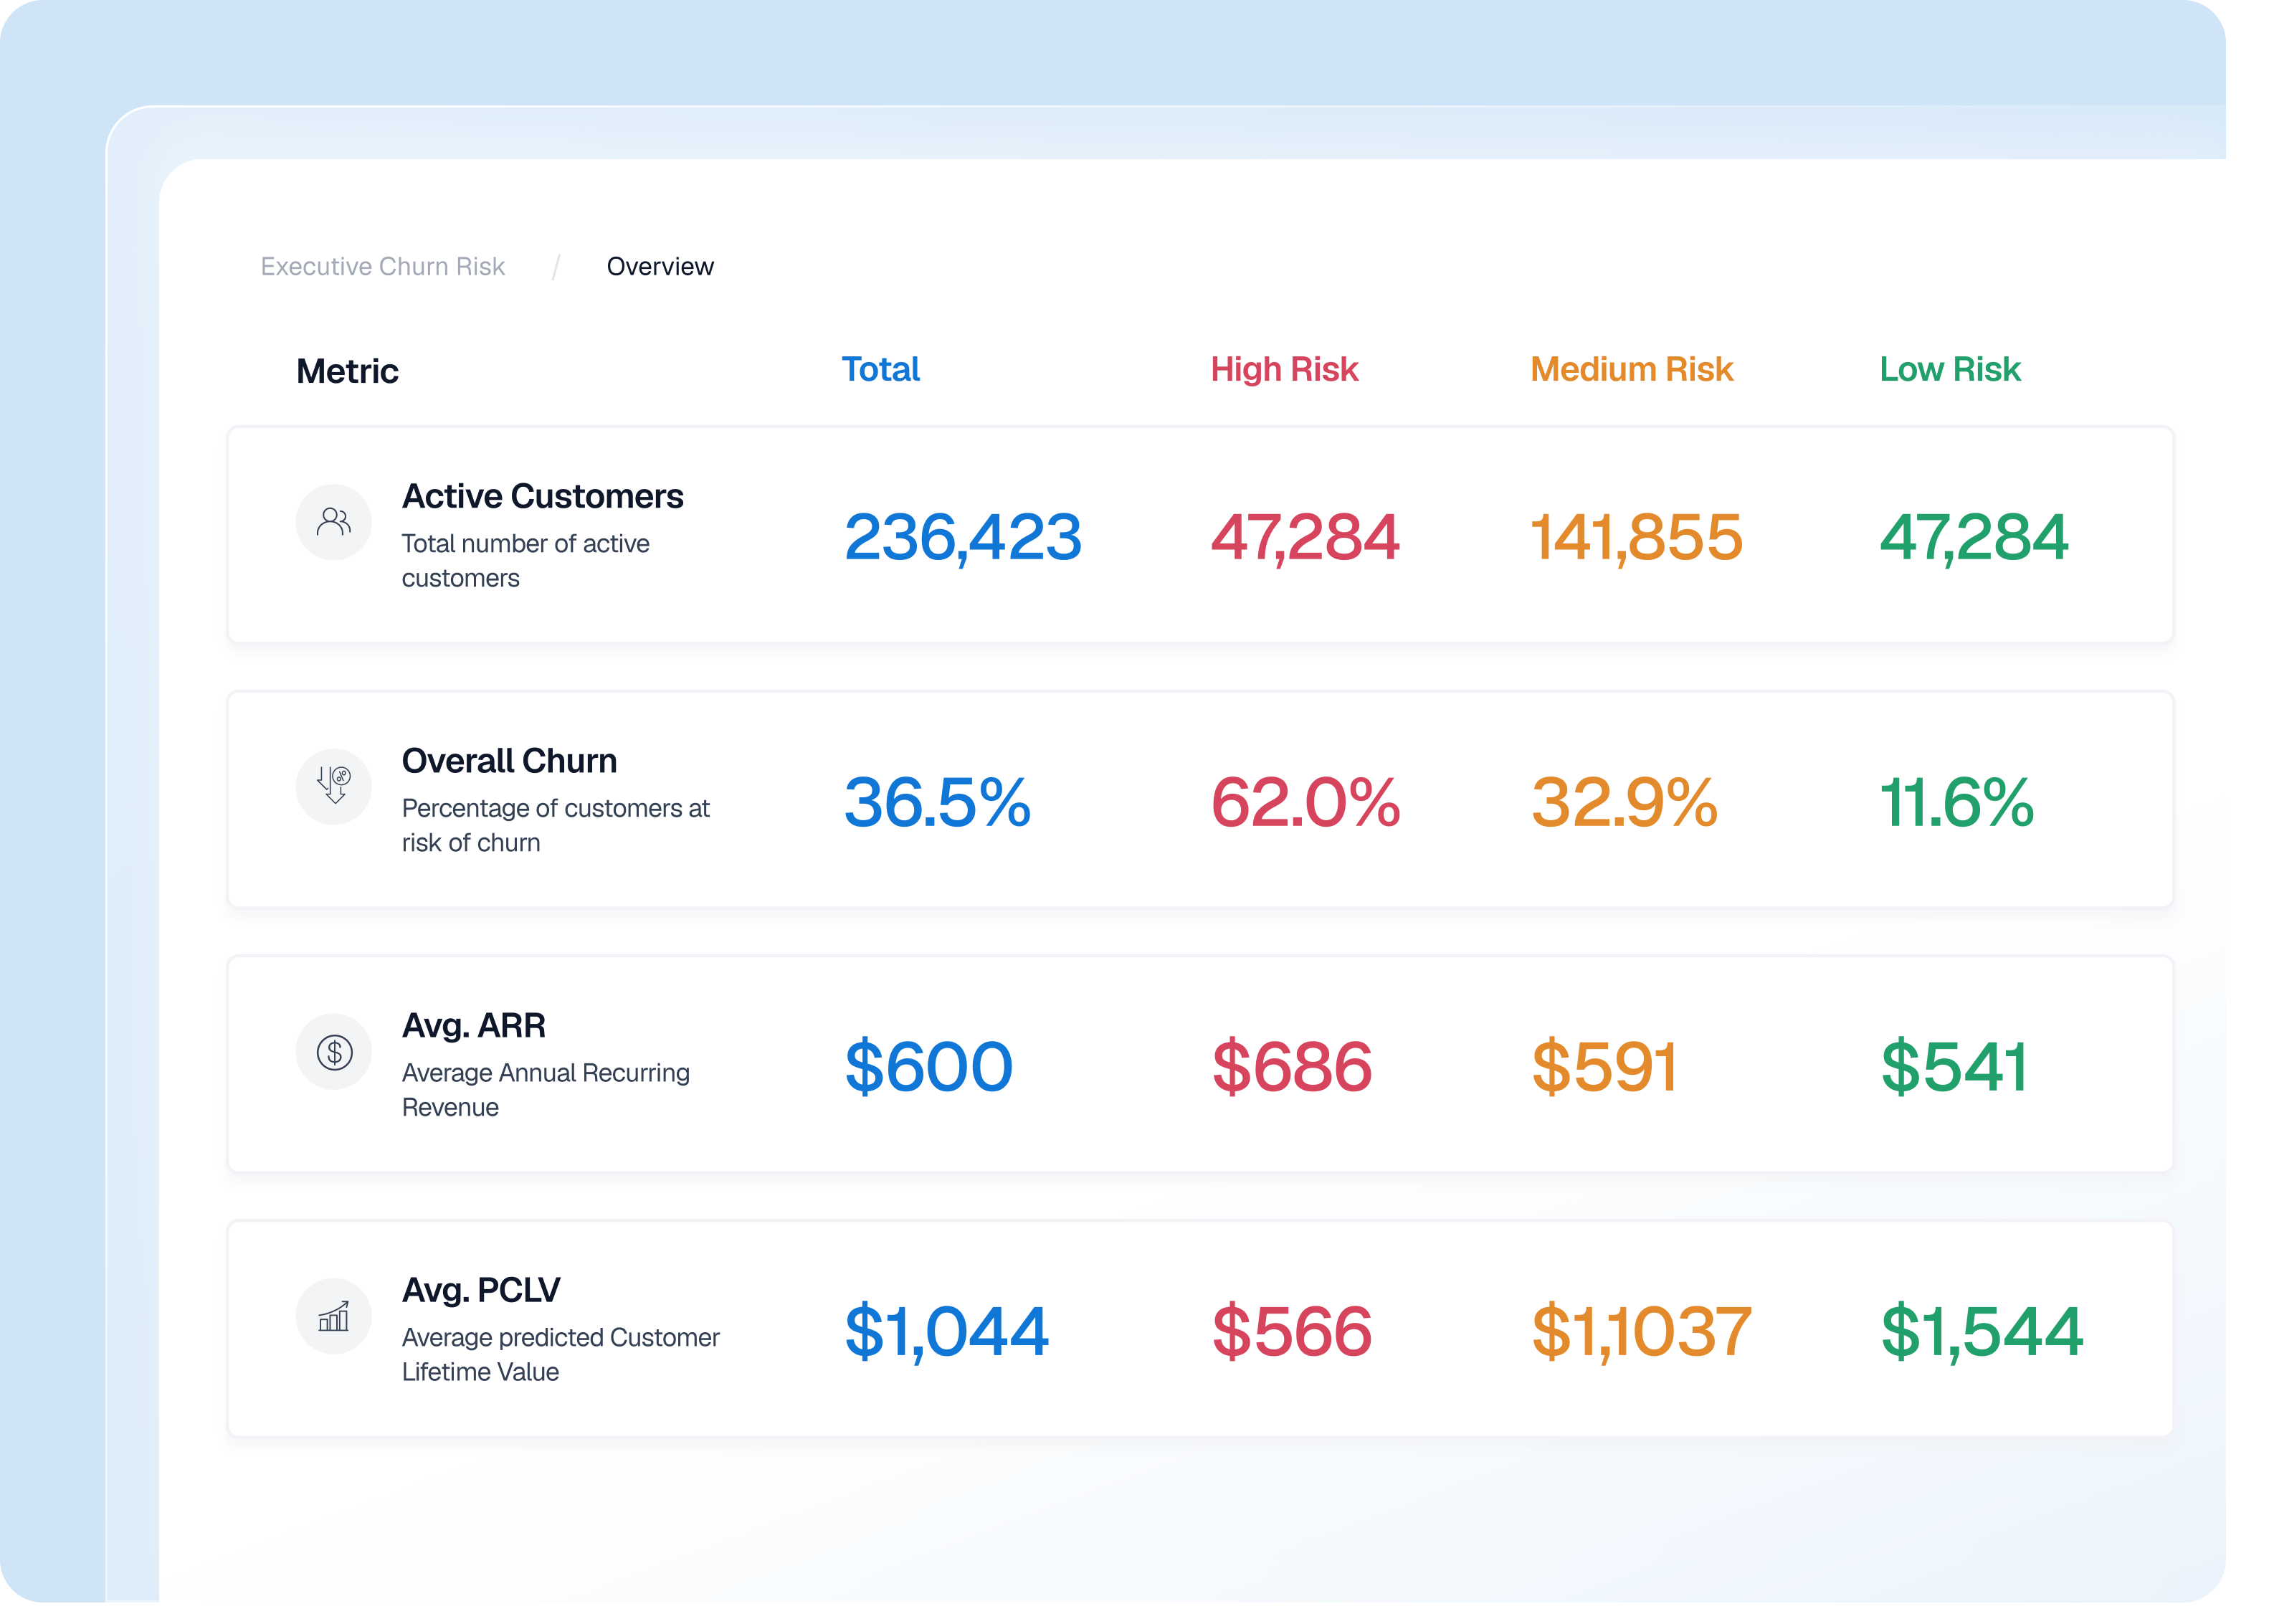Select the Avg. PCLV title
The width and height of the screenshot is (2269, 1624).
pyautogui.click(x=481, y=1291)
